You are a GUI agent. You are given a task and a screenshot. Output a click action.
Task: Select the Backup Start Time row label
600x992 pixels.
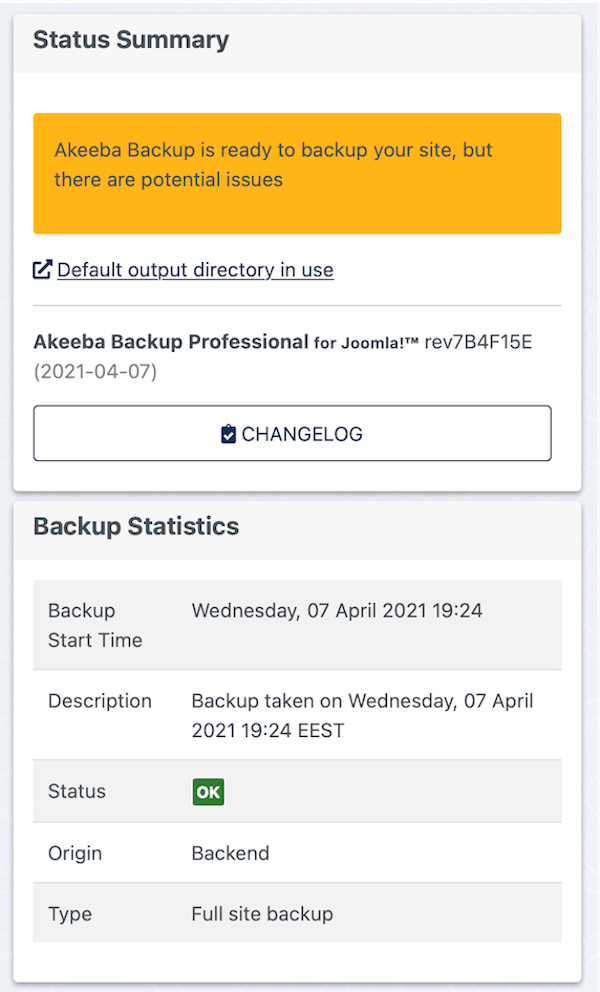pyautogui.click(x=95, y=625)
